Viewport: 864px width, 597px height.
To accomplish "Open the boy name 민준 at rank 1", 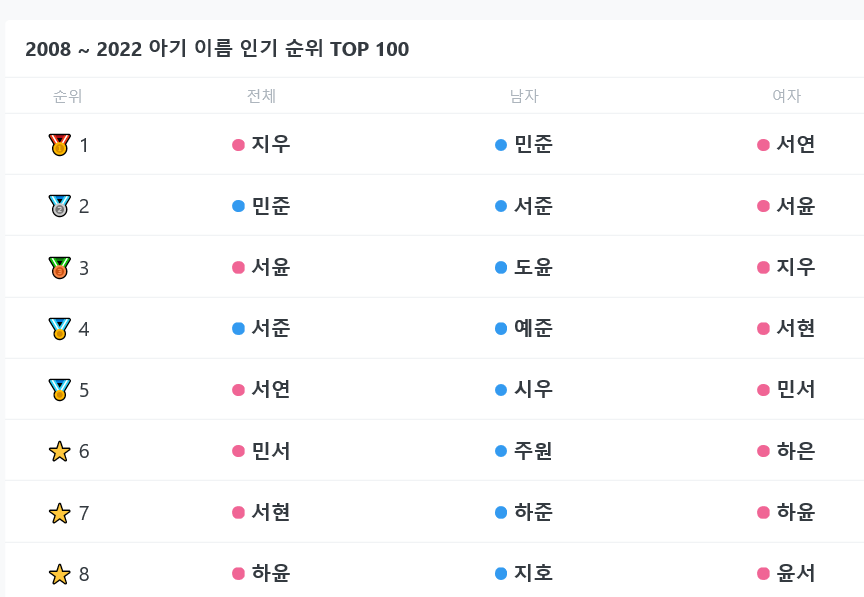I will click(533, 145).
